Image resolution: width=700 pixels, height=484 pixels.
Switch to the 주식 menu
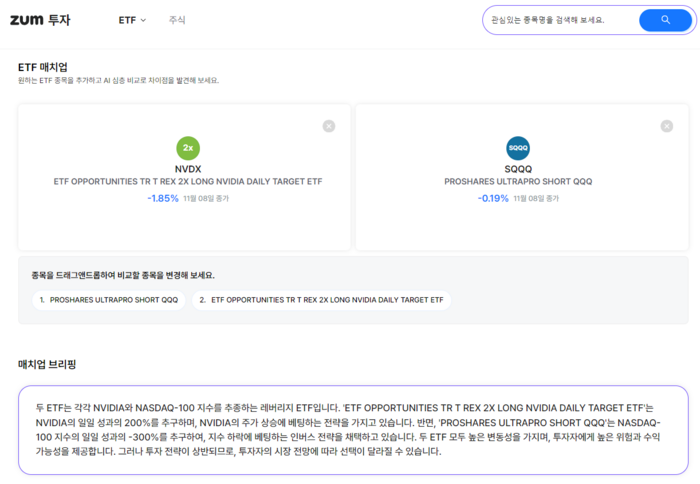(x=177, y=20)
